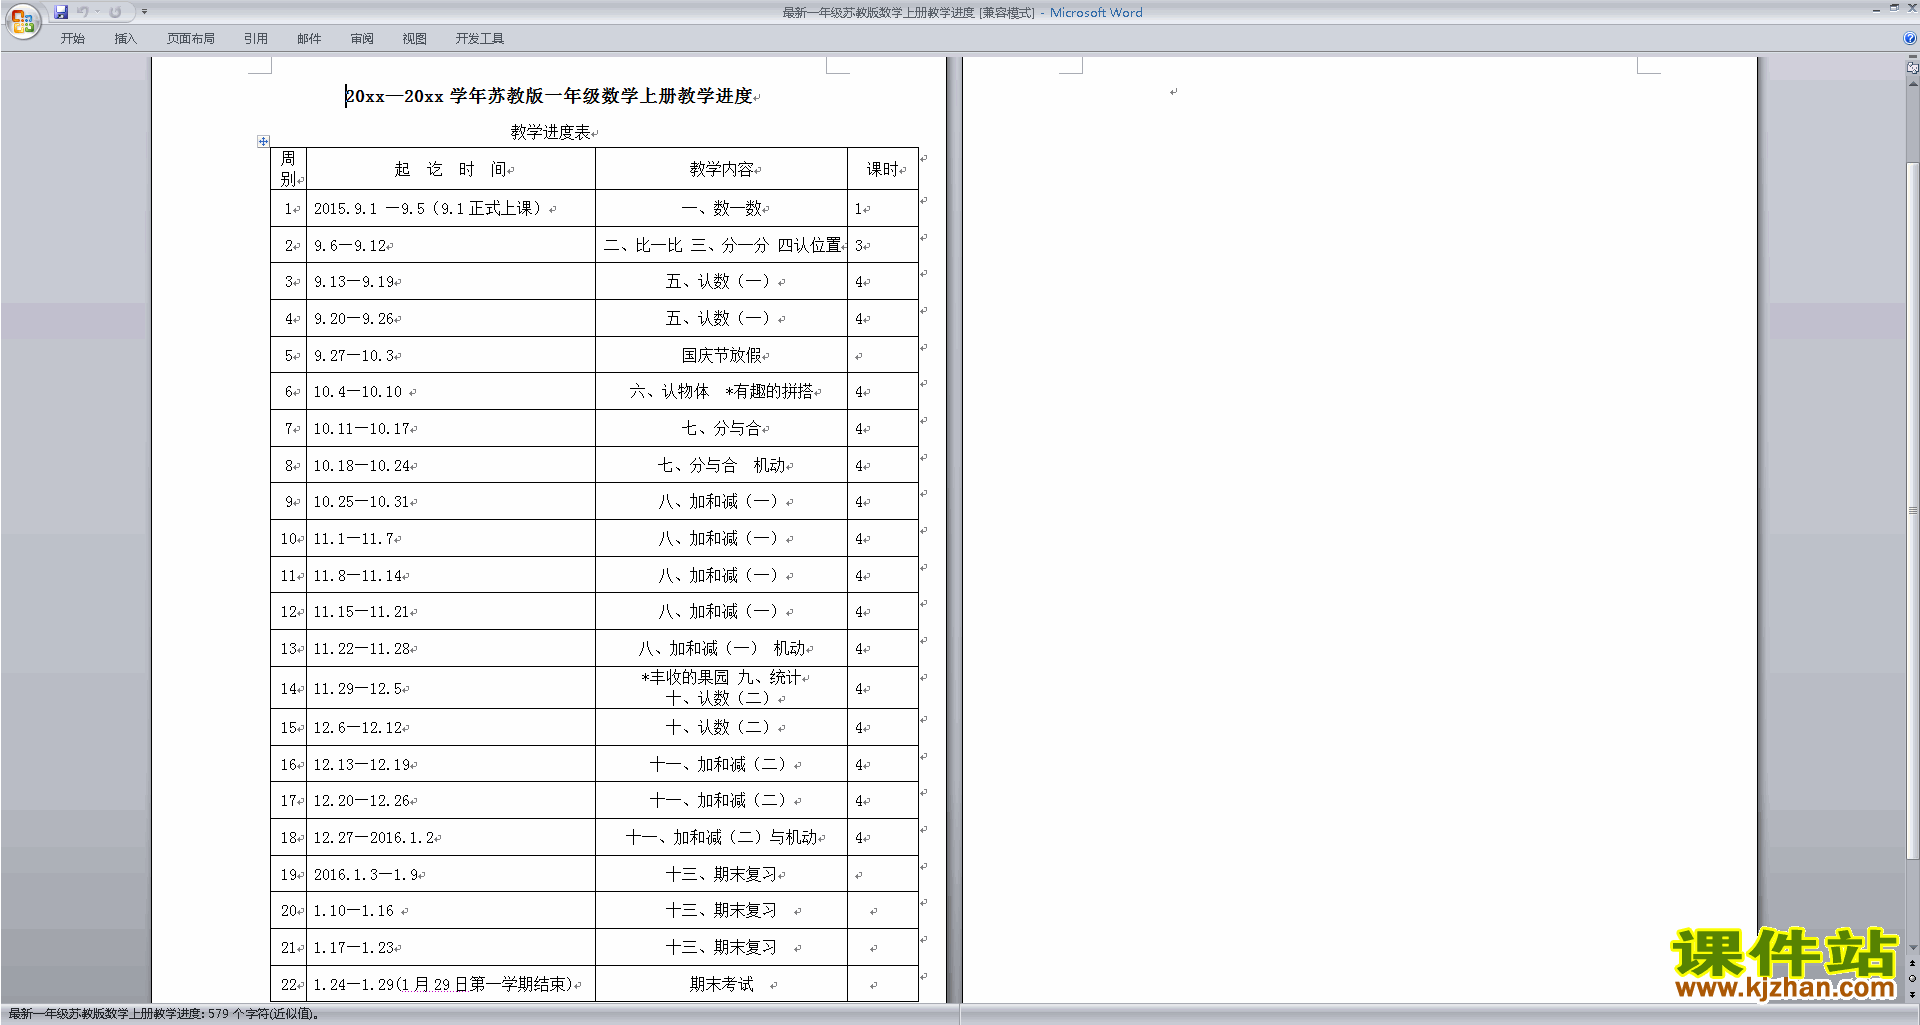This screenshot has height=1025, width=1920.
Task: Click the 十一、加和减(二)与机动 cell
Action: tap(721, 837)
